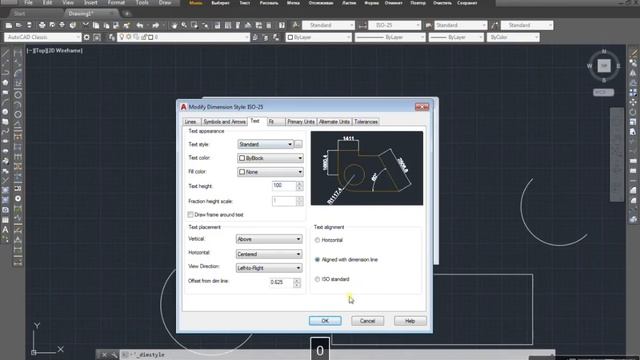
Task: Select Aligned with dimension line radio
Action: coord(317,260)
